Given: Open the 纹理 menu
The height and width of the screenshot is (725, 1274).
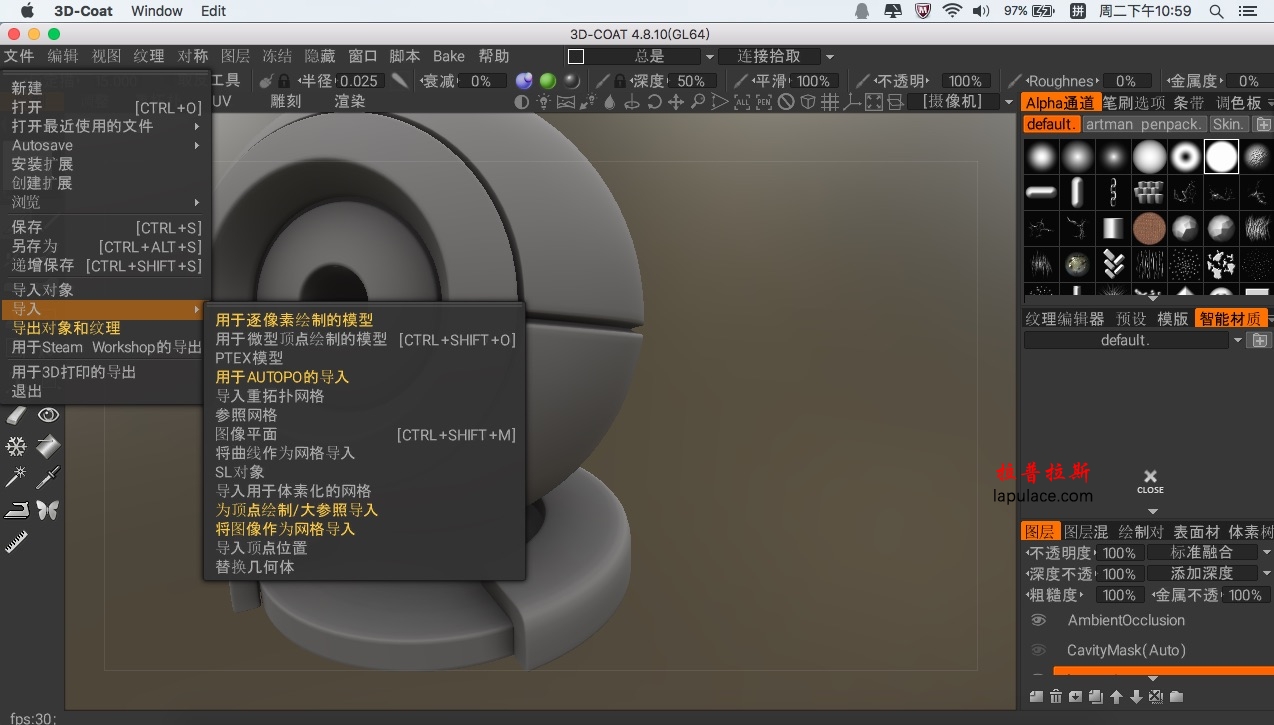Looking at the screenshot, I should [x=149, y=57].
